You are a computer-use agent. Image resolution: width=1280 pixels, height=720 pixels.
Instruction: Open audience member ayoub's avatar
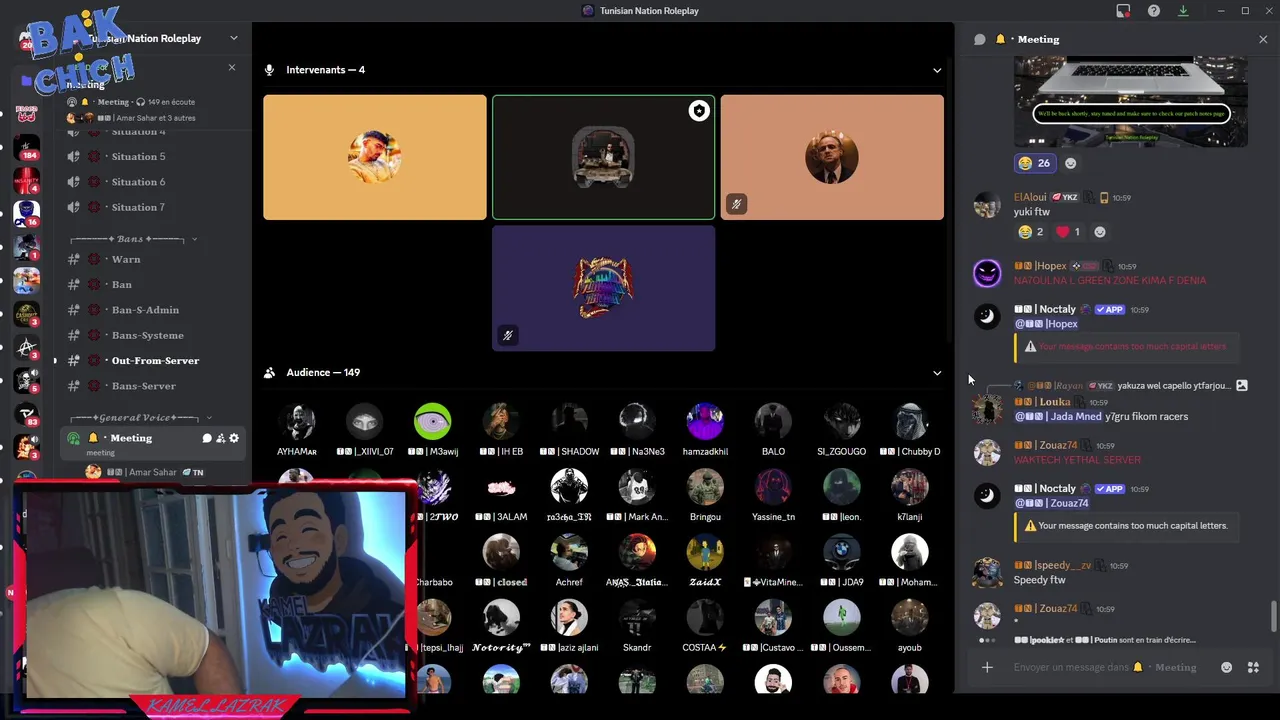909,617
